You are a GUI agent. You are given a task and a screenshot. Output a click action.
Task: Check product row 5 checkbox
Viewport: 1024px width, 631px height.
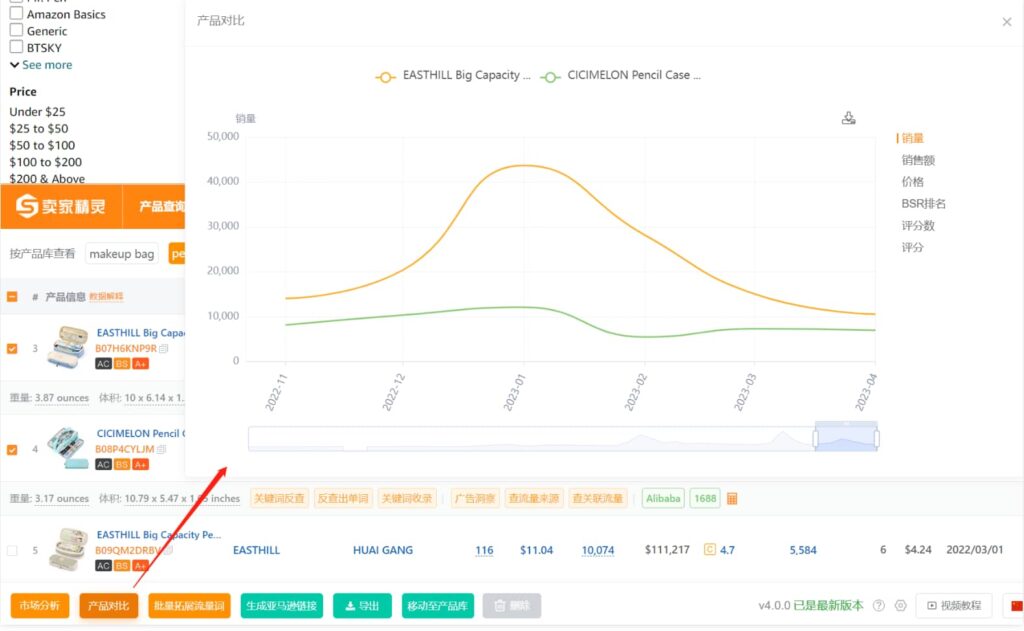coord(12,550)
